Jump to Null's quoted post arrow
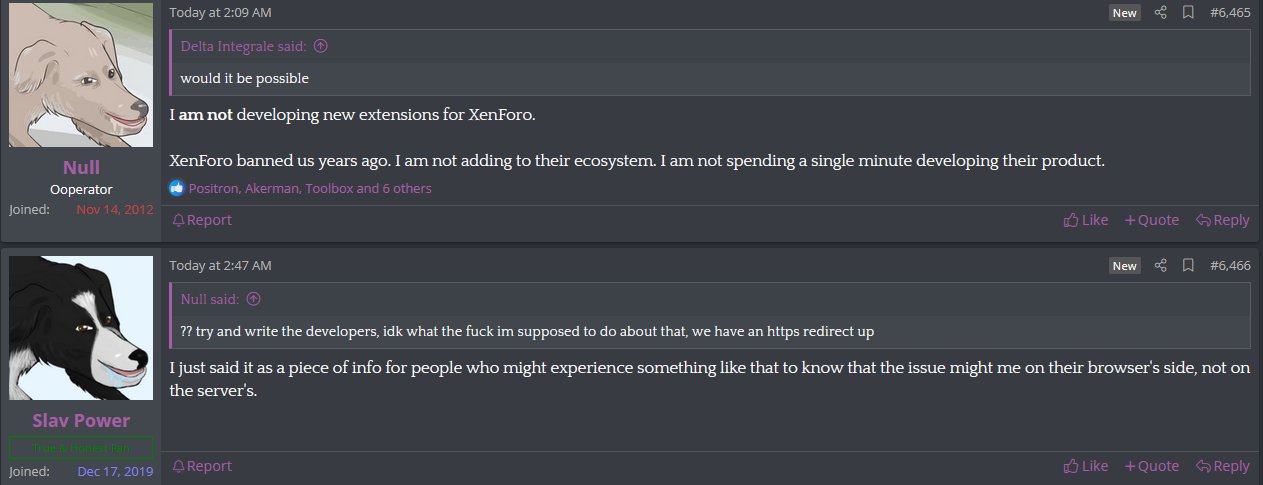This screenshot has width=1263, height=485. [253, 299]
